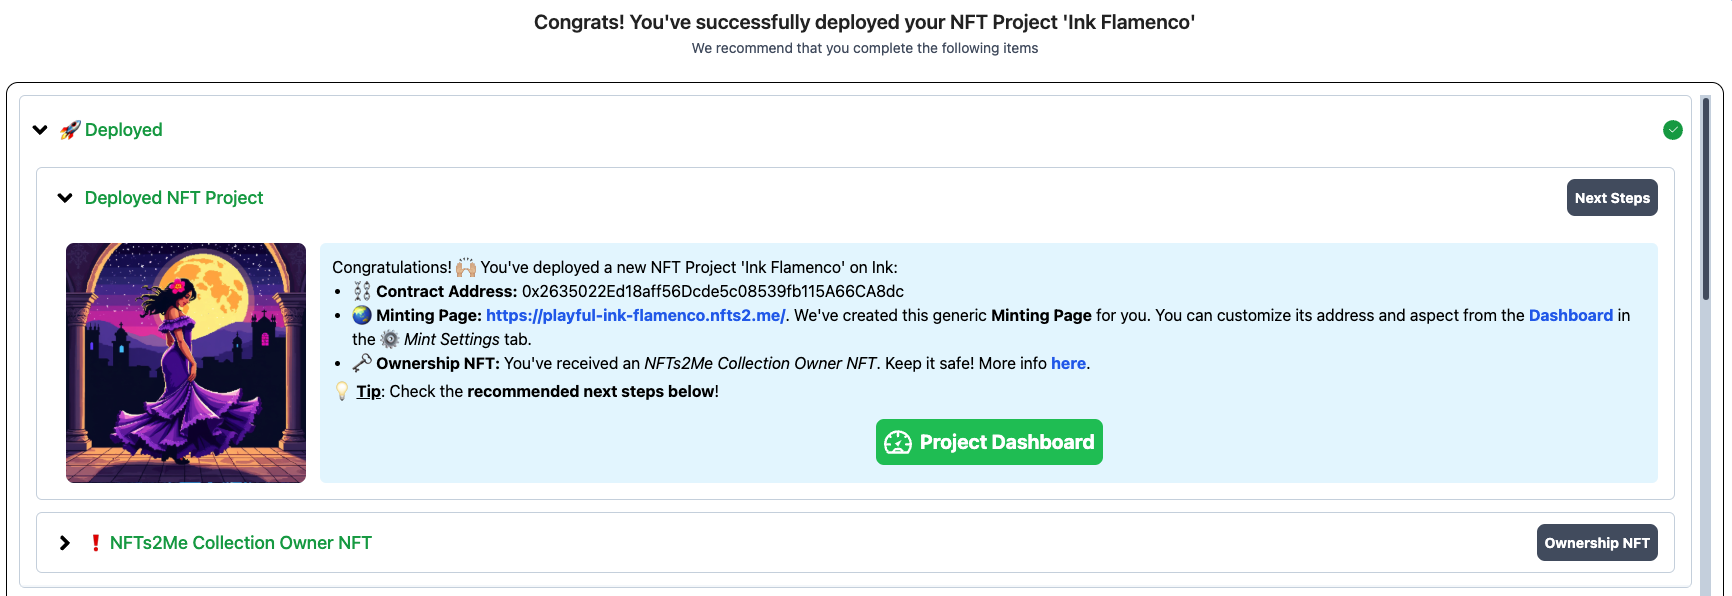Click the green checkmark status icon
1732x596 pixels.
coord(1673,129)
